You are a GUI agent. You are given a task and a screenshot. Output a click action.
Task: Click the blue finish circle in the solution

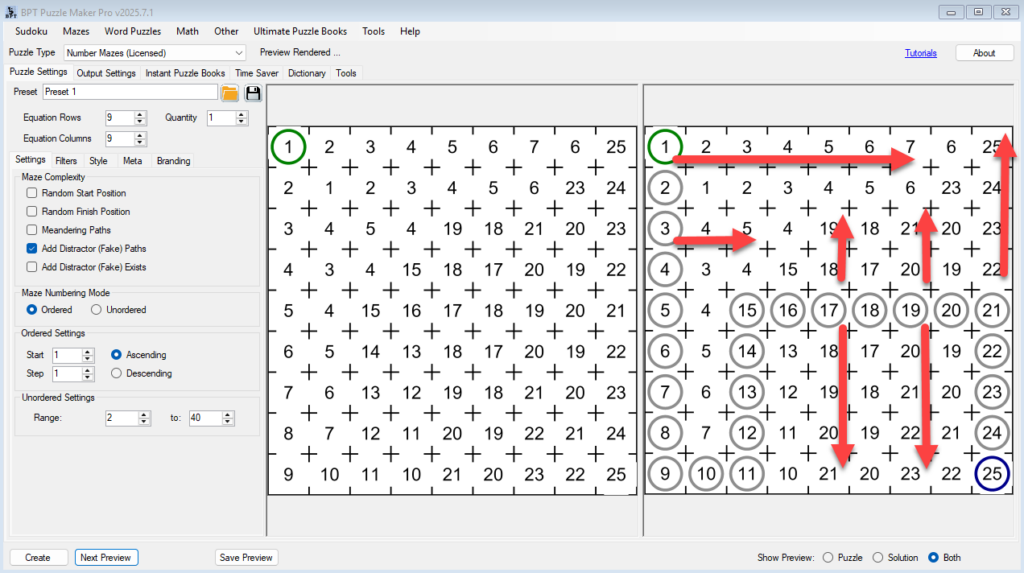(991, 474)
